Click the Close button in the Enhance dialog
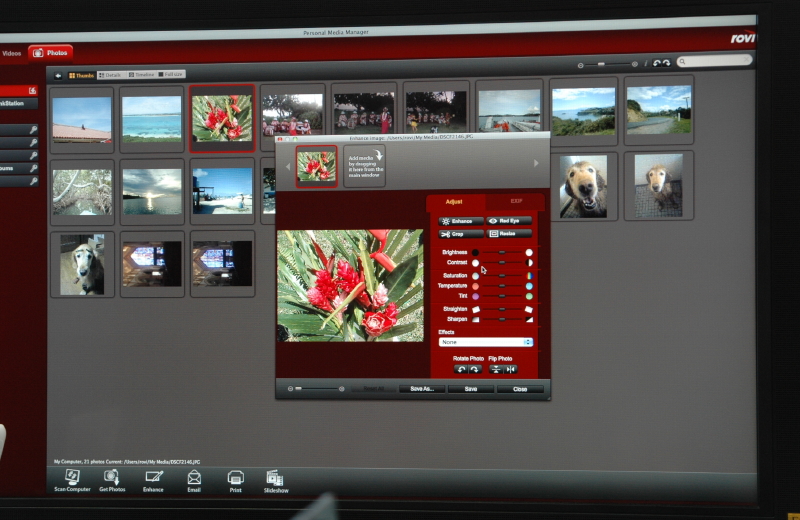The image size is (800, 520). pyautogui.click(x=520, y=389)
